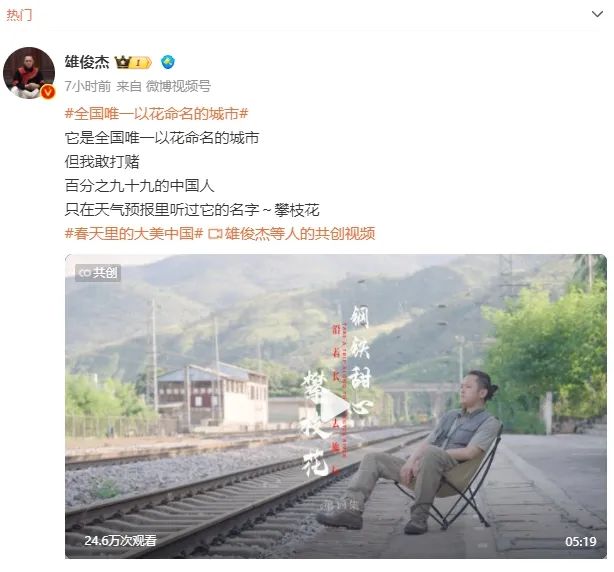Click the 05:19 video duration label
Viewport: 614px width, 572px height.
581,541
